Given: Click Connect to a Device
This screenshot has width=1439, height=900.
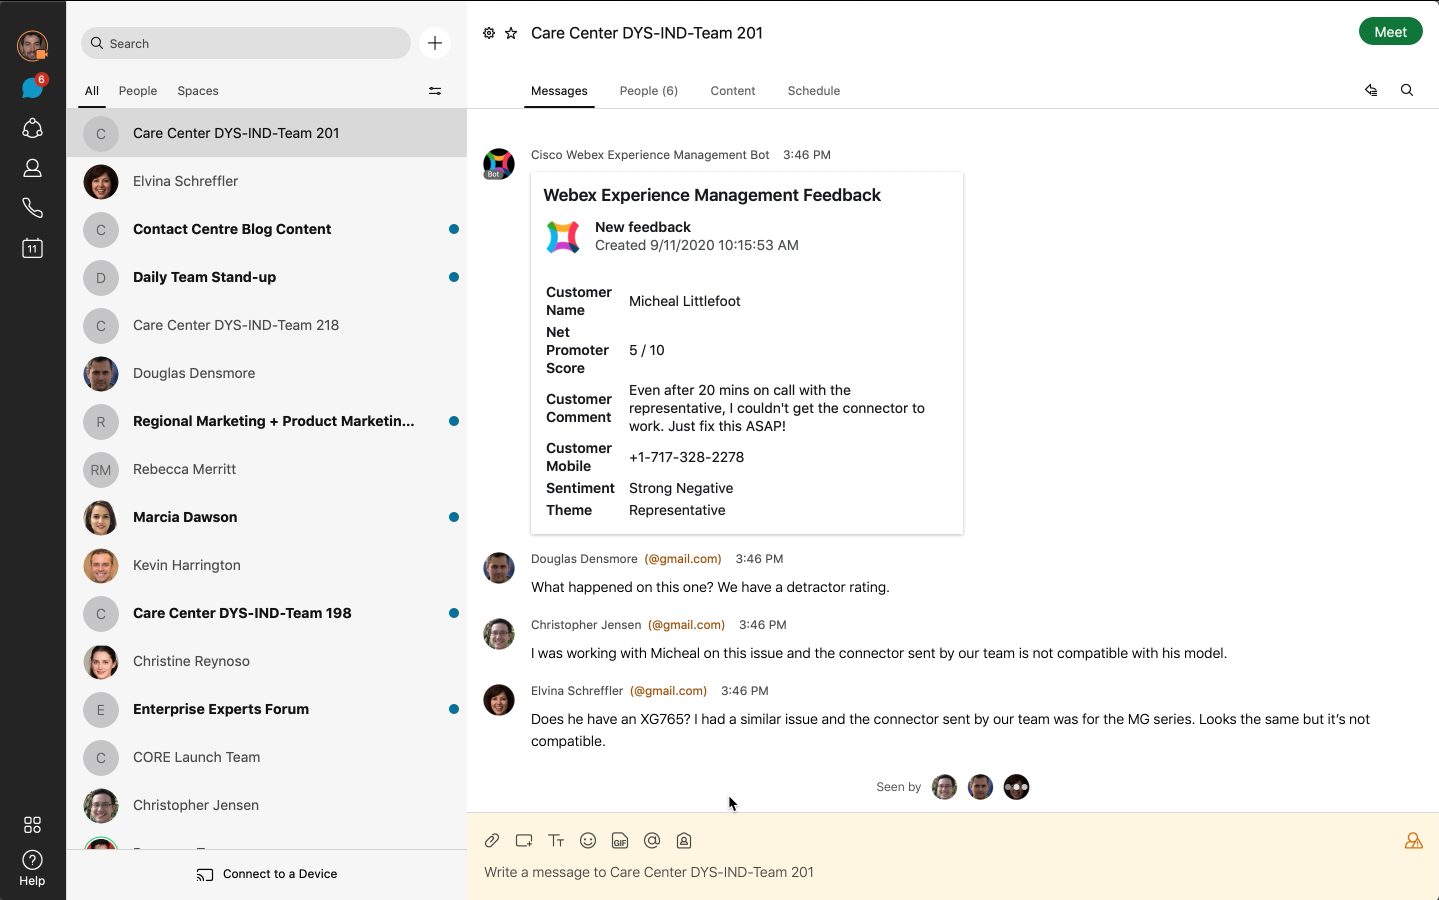Looking at the screenshot, I should [267, 874].
